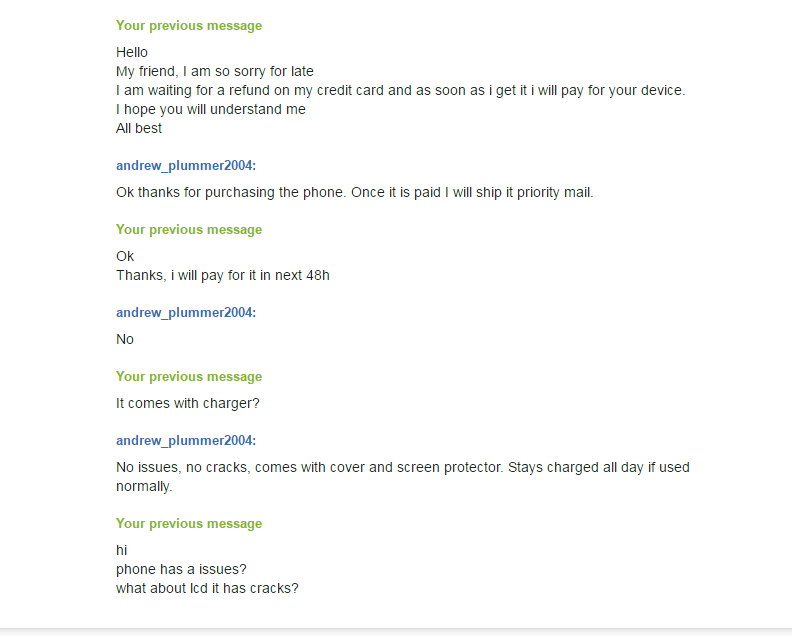Click the "It comes with charger?" question
The width and height of the screenshot is (792, 636).
[188, 403]
